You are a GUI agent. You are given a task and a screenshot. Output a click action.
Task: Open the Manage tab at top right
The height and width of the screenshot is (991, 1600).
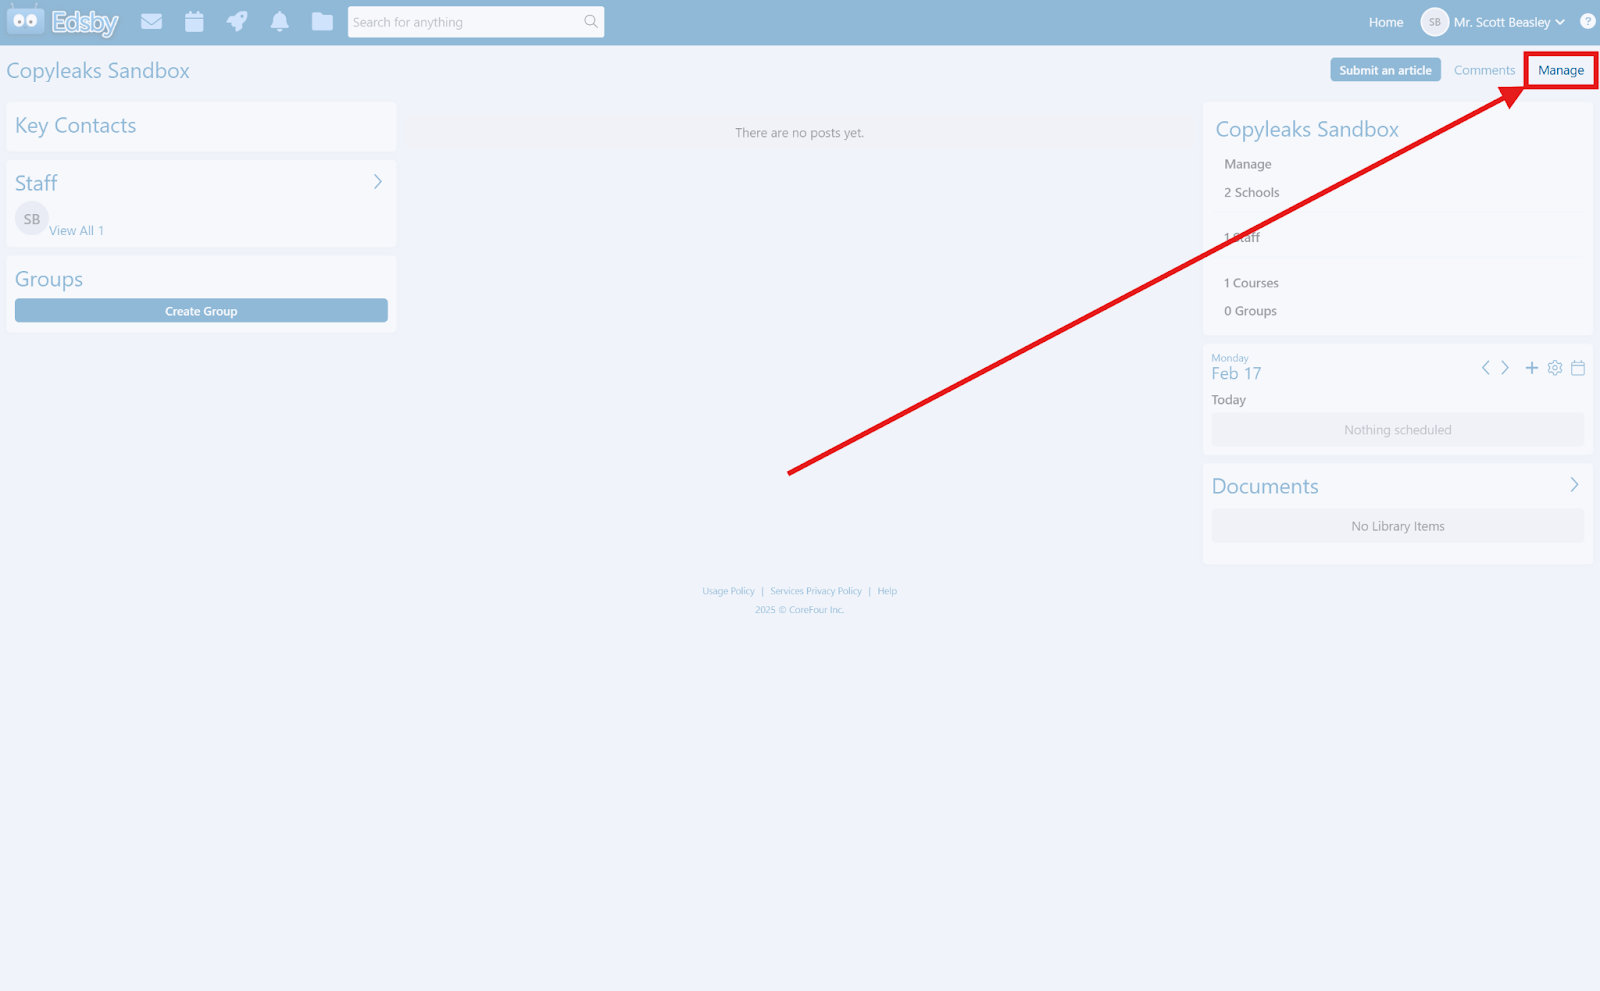tap(1561, 70)
